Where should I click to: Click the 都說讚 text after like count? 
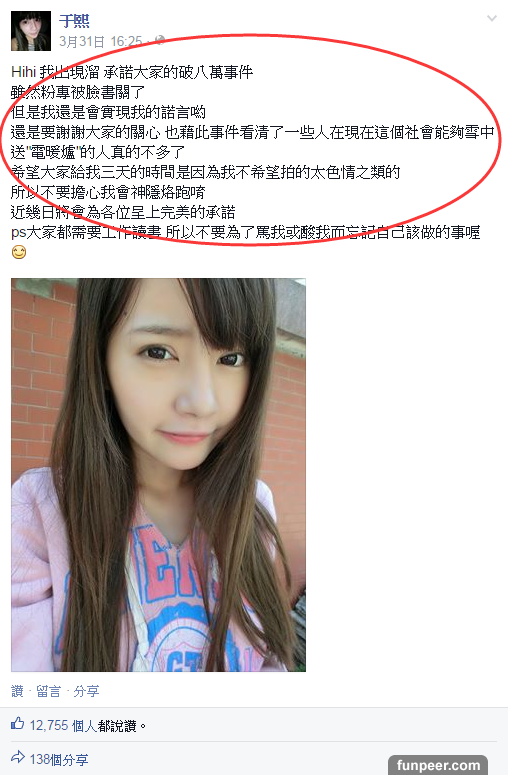pyautogui.click(x=117, y=726)
